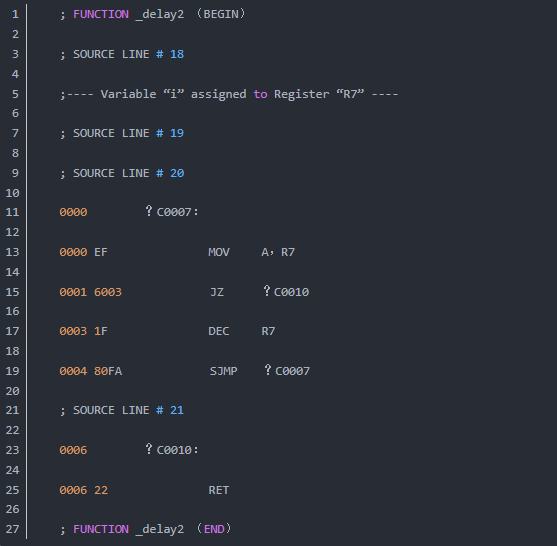The height and width of the screenshot is (546, 557).
Task: Click the opcode bytes 6003
Action: tap(108, 292)
